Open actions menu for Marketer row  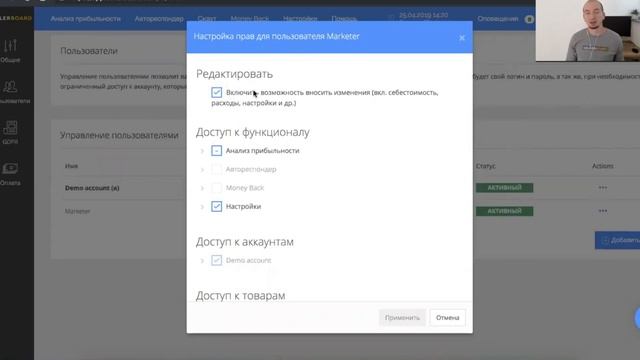click(602, 211)
